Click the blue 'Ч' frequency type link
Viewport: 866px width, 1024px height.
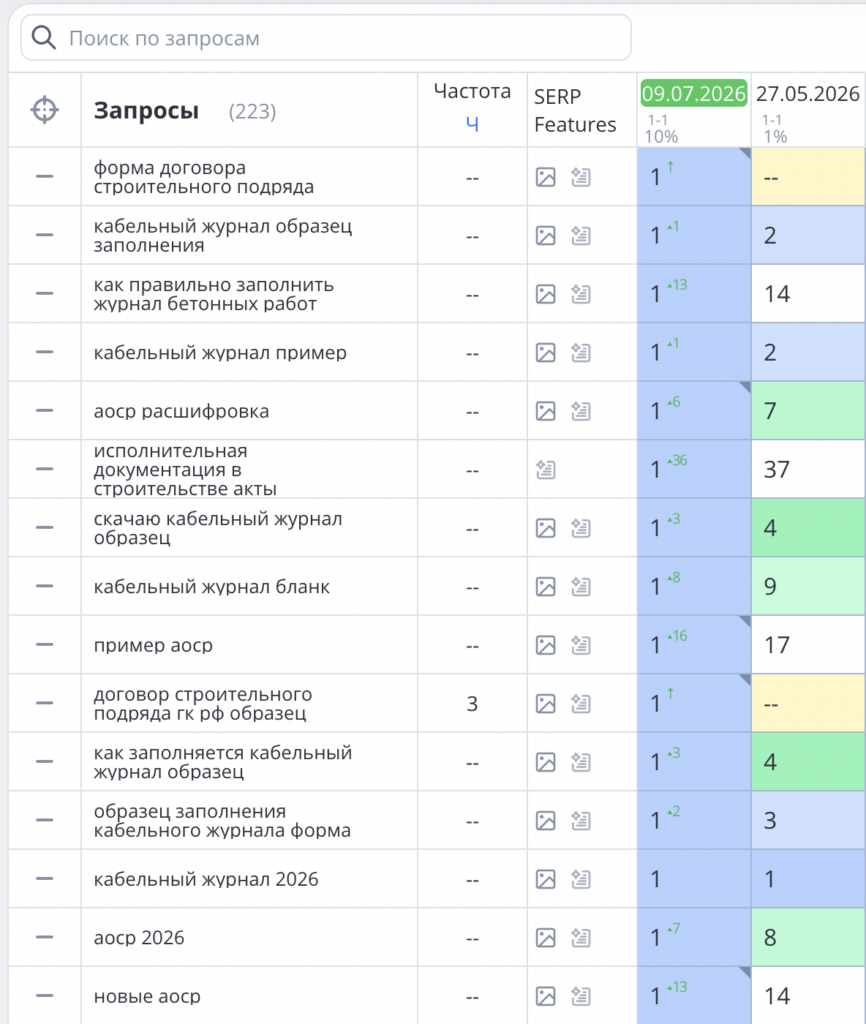(472, 123)
